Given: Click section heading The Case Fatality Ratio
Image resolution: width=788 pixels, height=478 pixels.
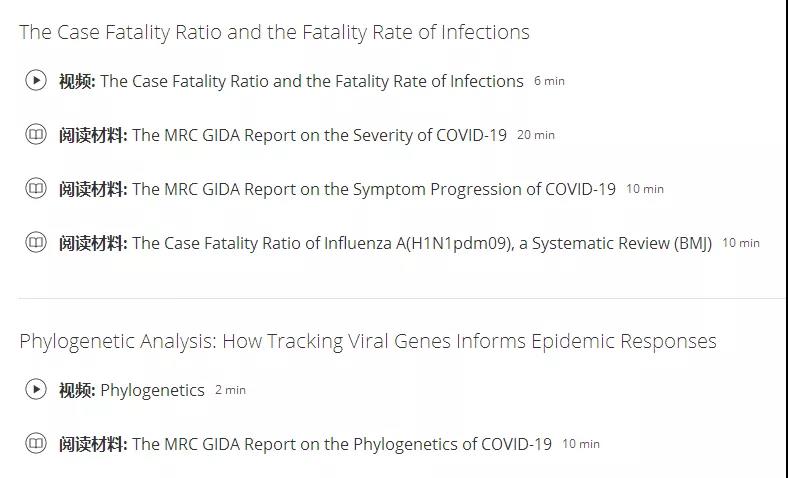Looking at the screenshot, I should (274, 32).
